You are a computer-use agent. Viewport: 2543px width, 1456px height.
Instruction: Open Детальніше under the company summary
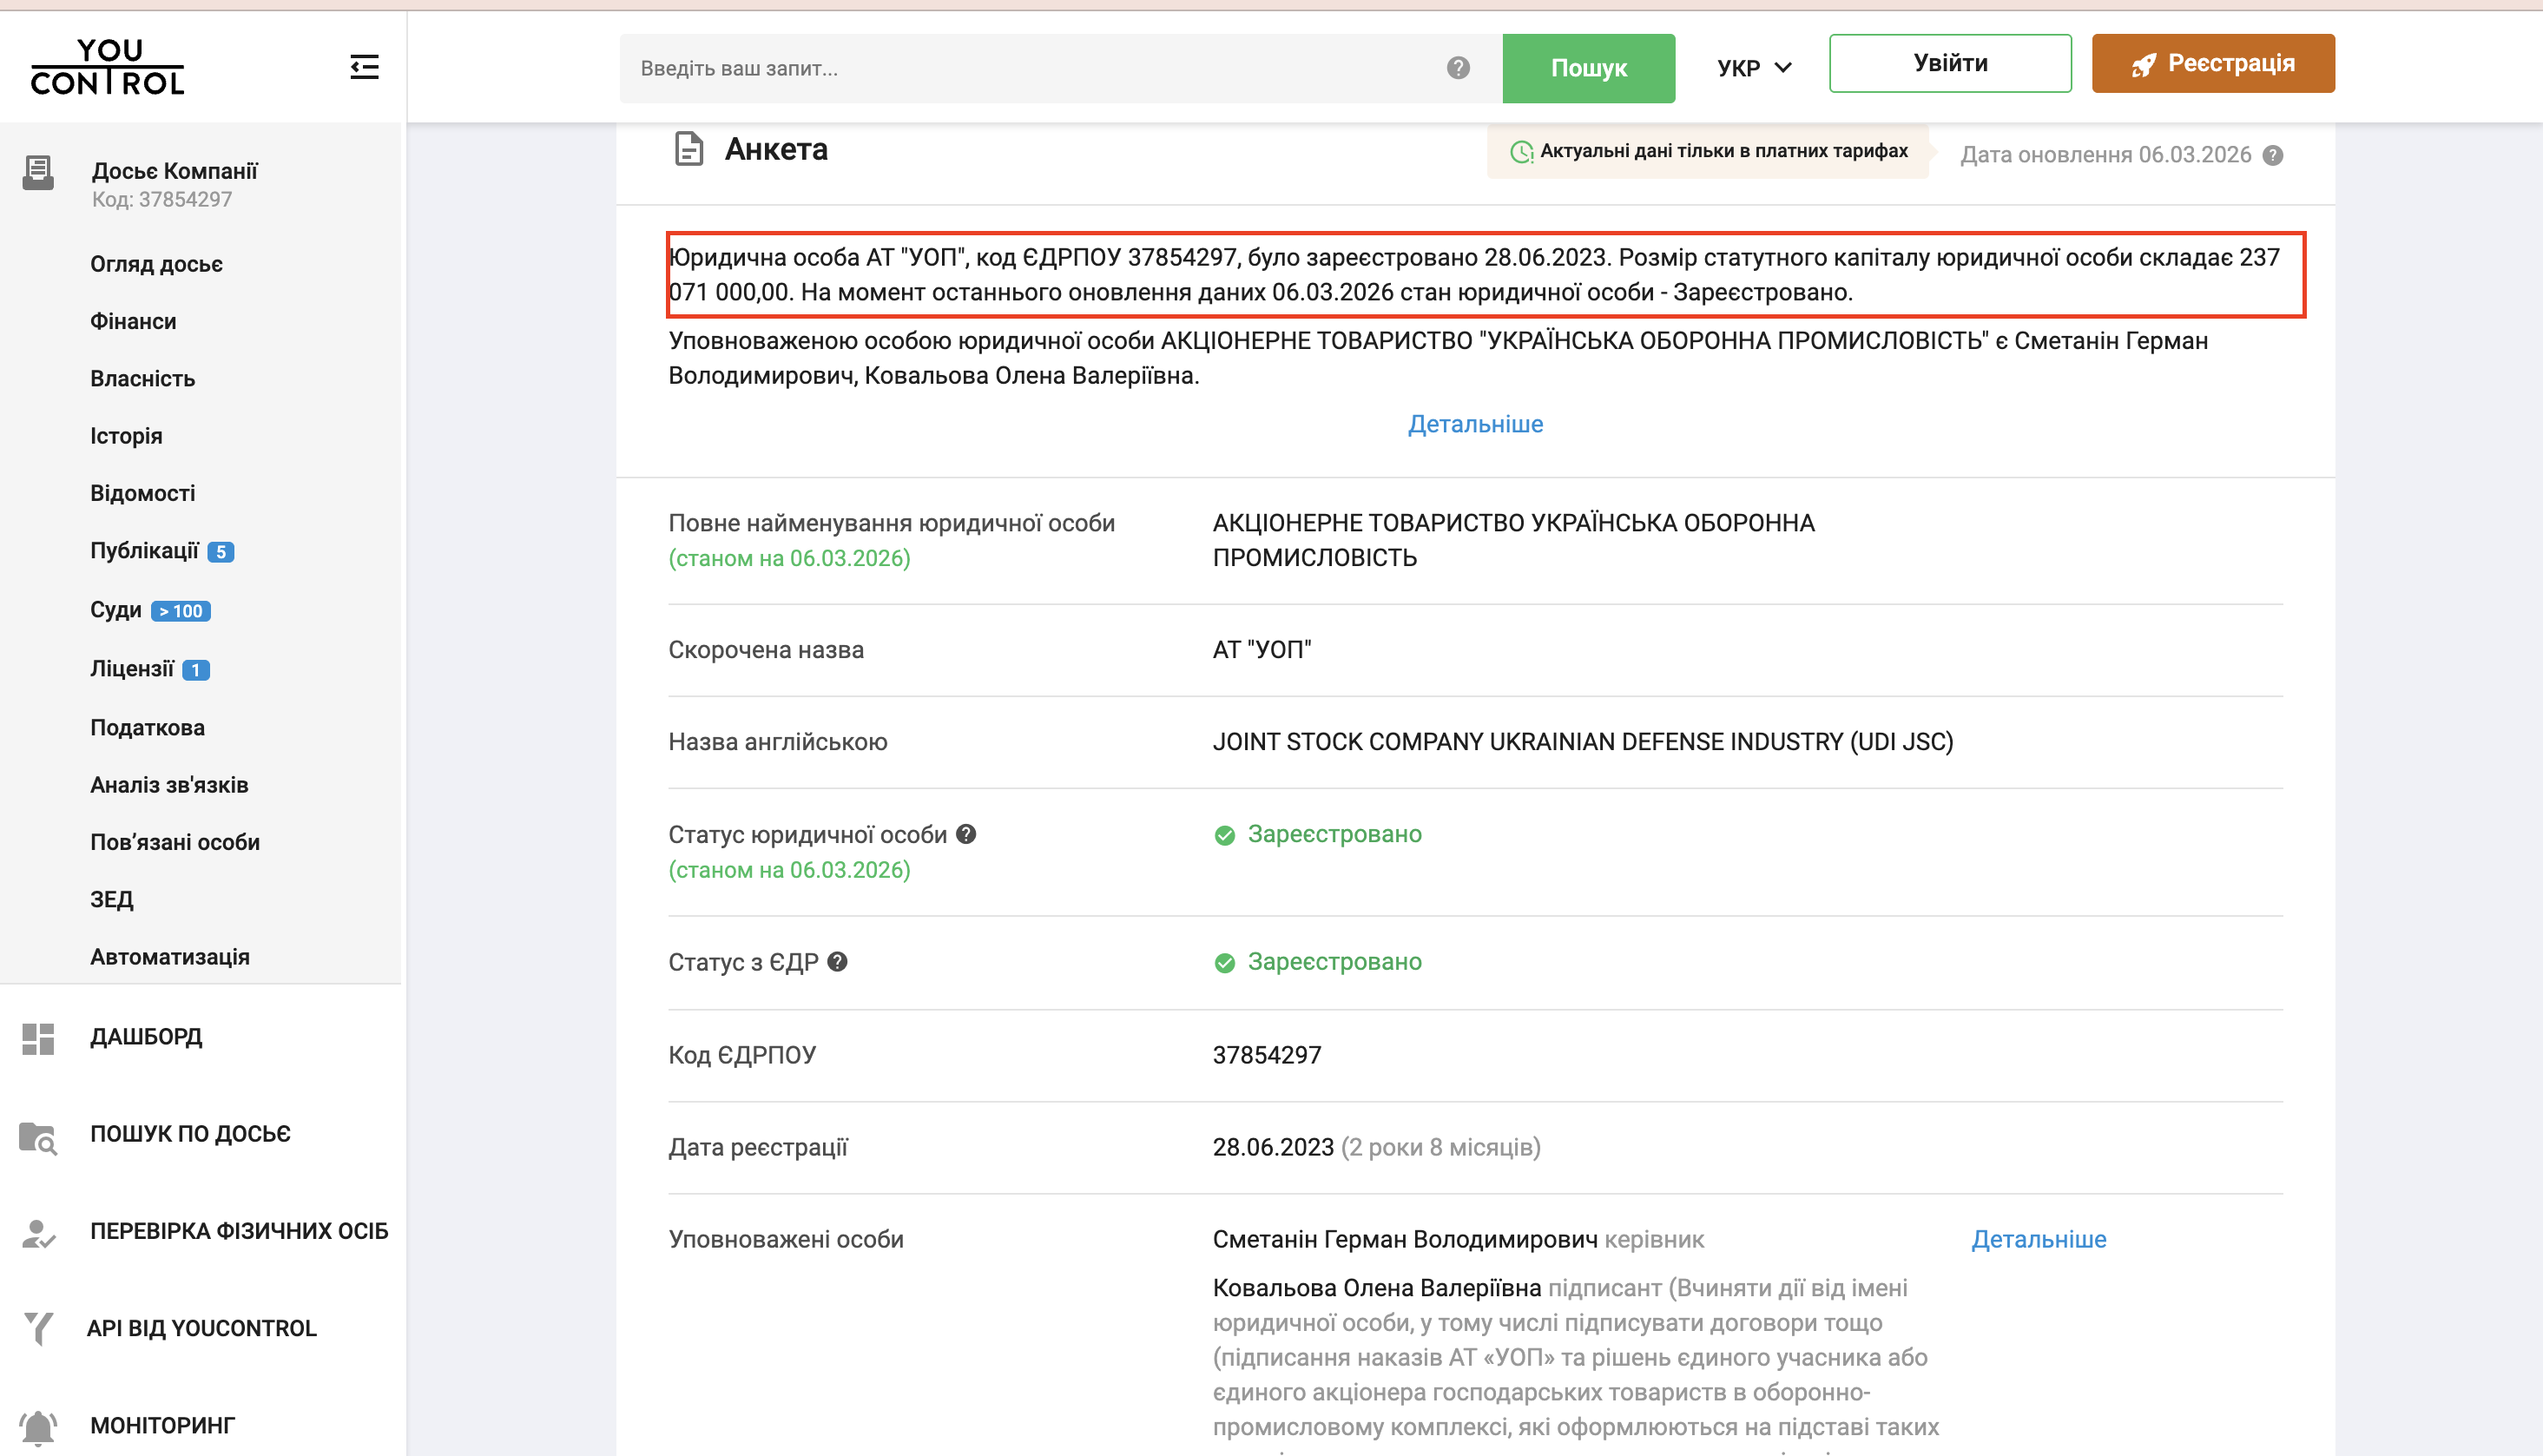point(1475,424)
